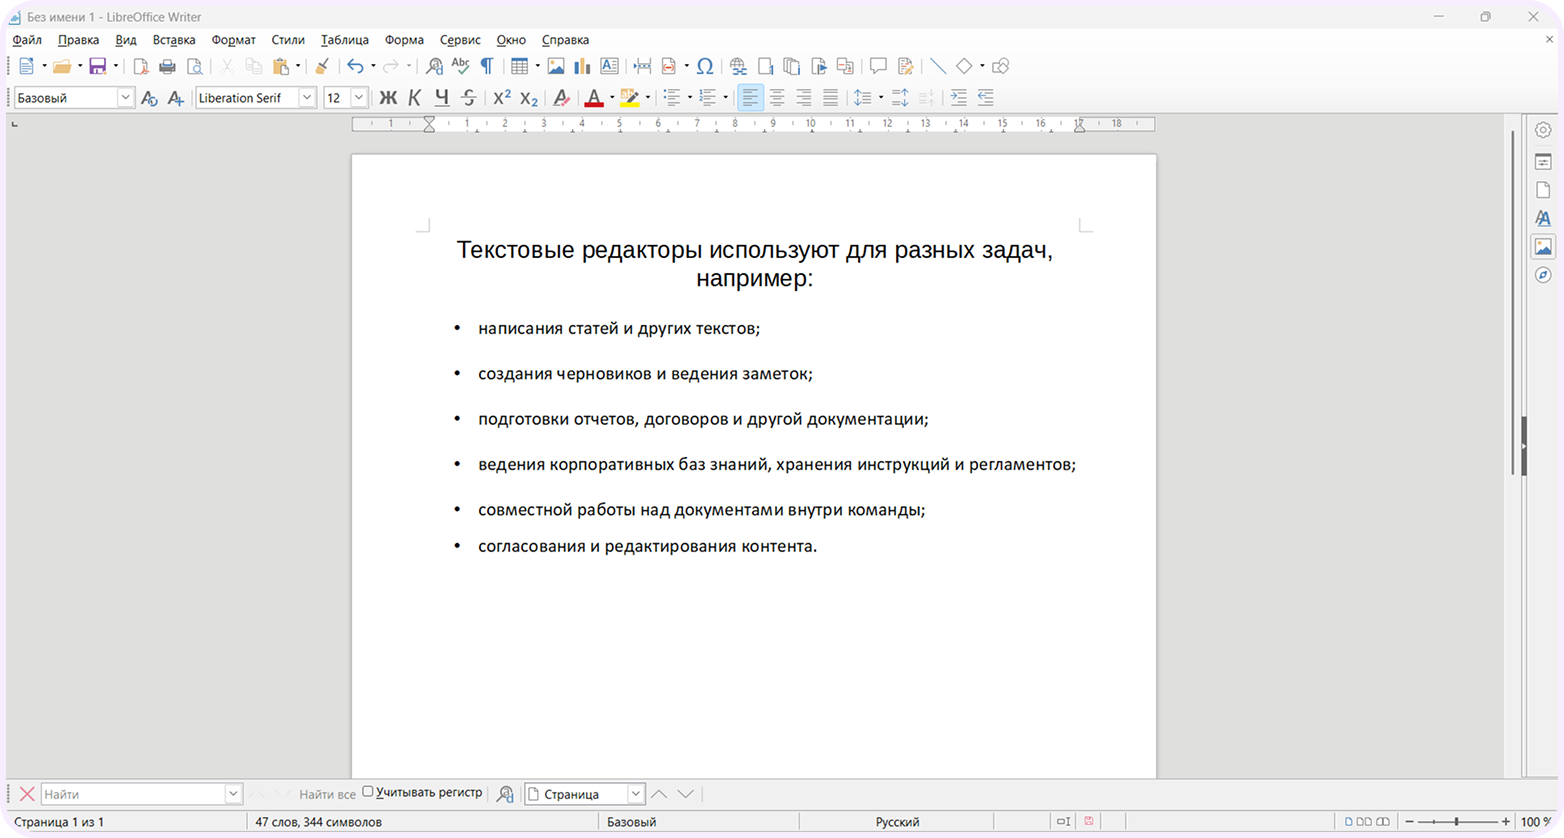Expand the Liberation Serif font name dropdown

[x=307, y=98]
